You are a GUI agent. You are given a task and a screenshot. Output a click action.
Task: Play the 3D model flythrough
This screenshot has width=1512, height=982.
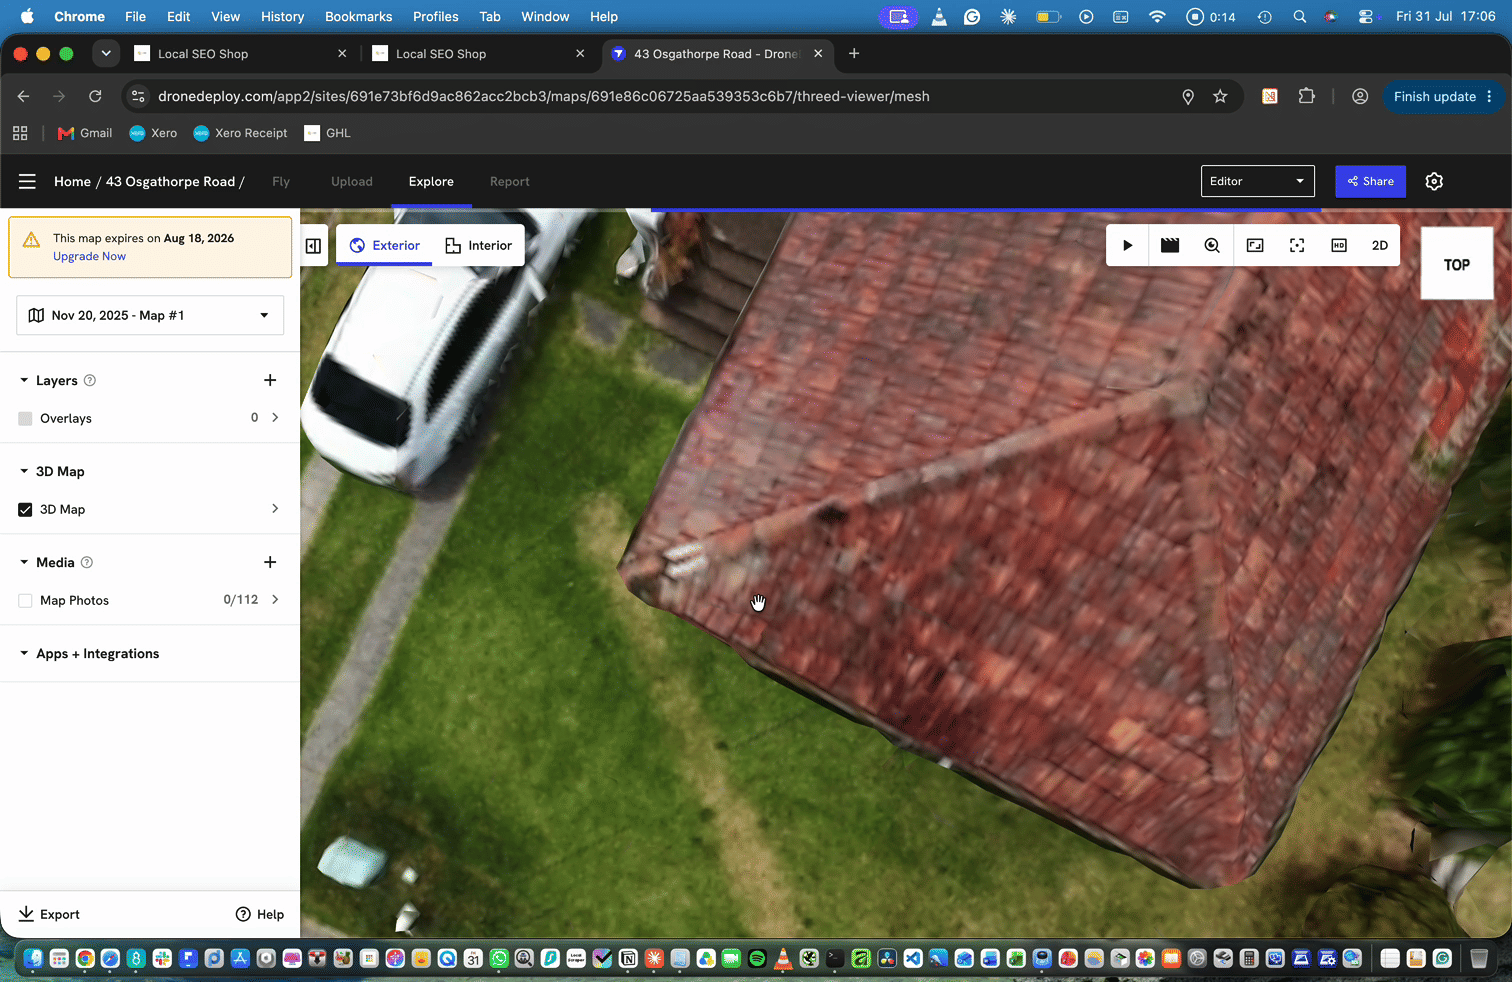pos(1127,245)
